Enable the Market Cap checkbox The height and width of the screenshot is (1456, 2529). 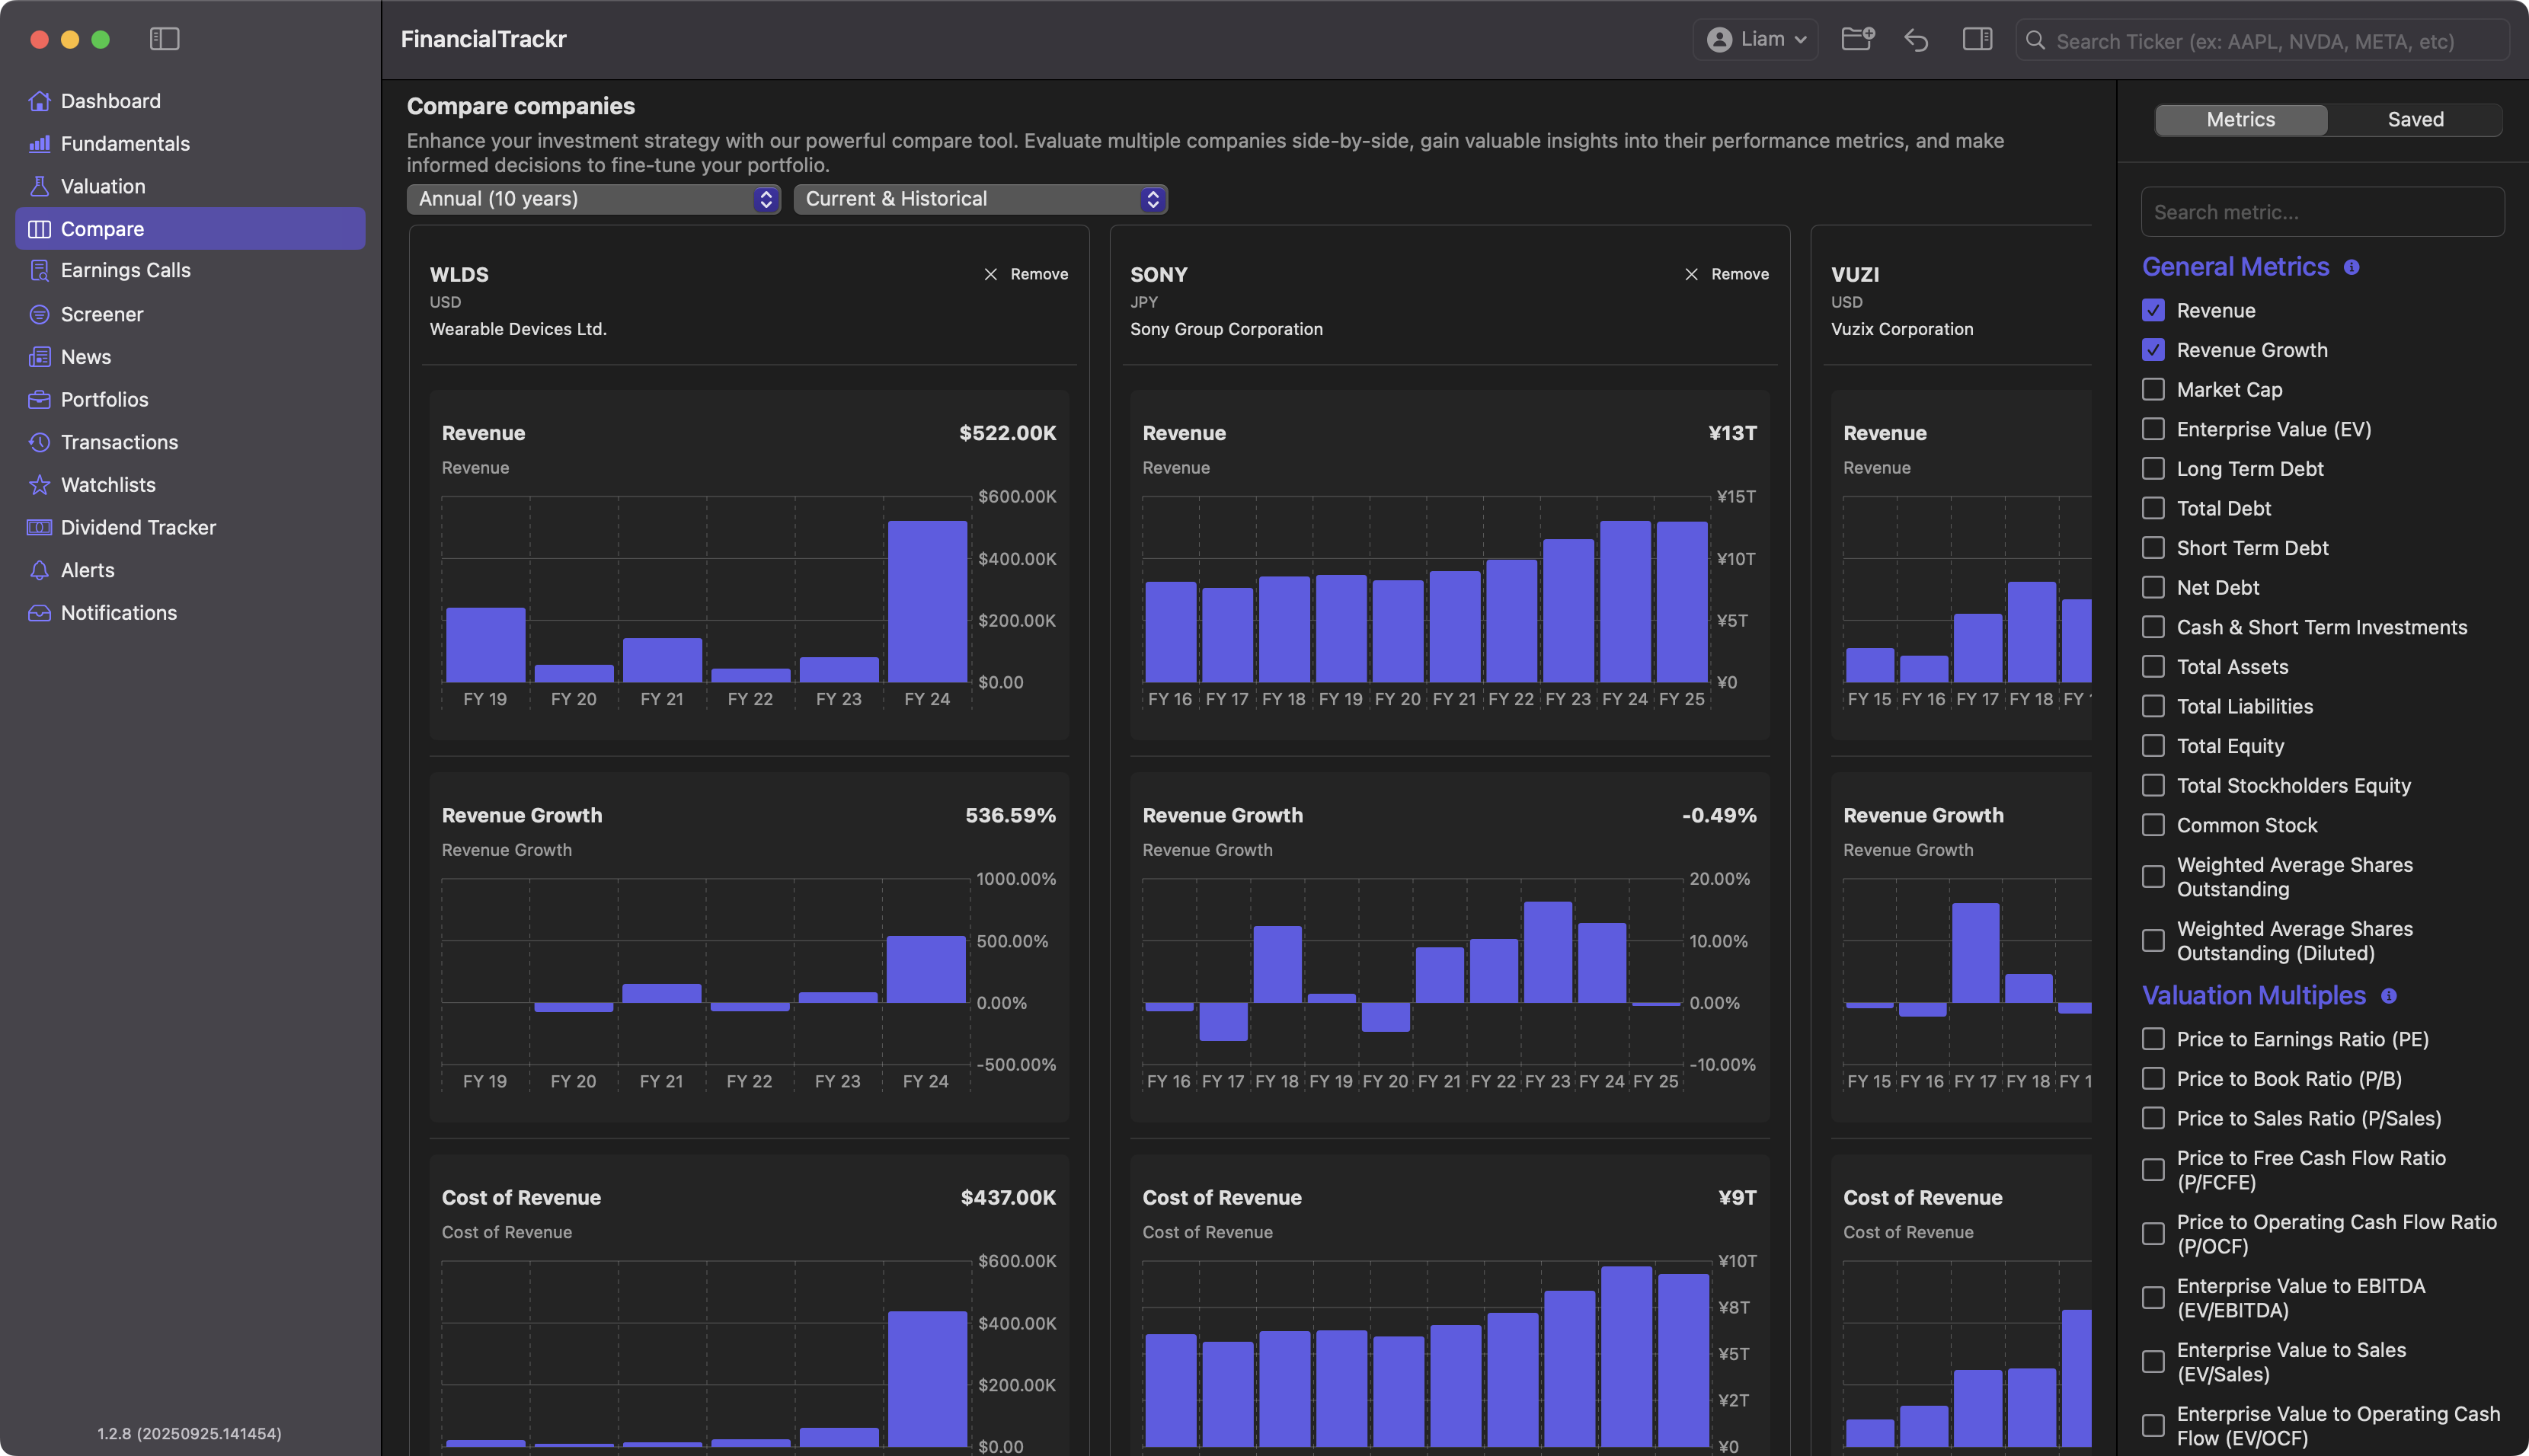point(2153,389)
